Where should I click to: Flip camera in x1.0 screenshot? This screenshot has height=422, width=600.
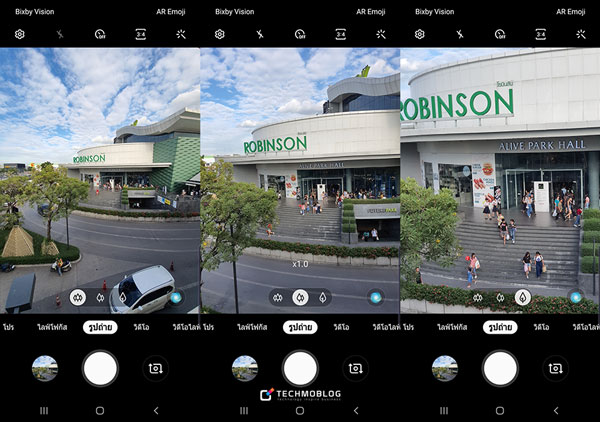355,368
